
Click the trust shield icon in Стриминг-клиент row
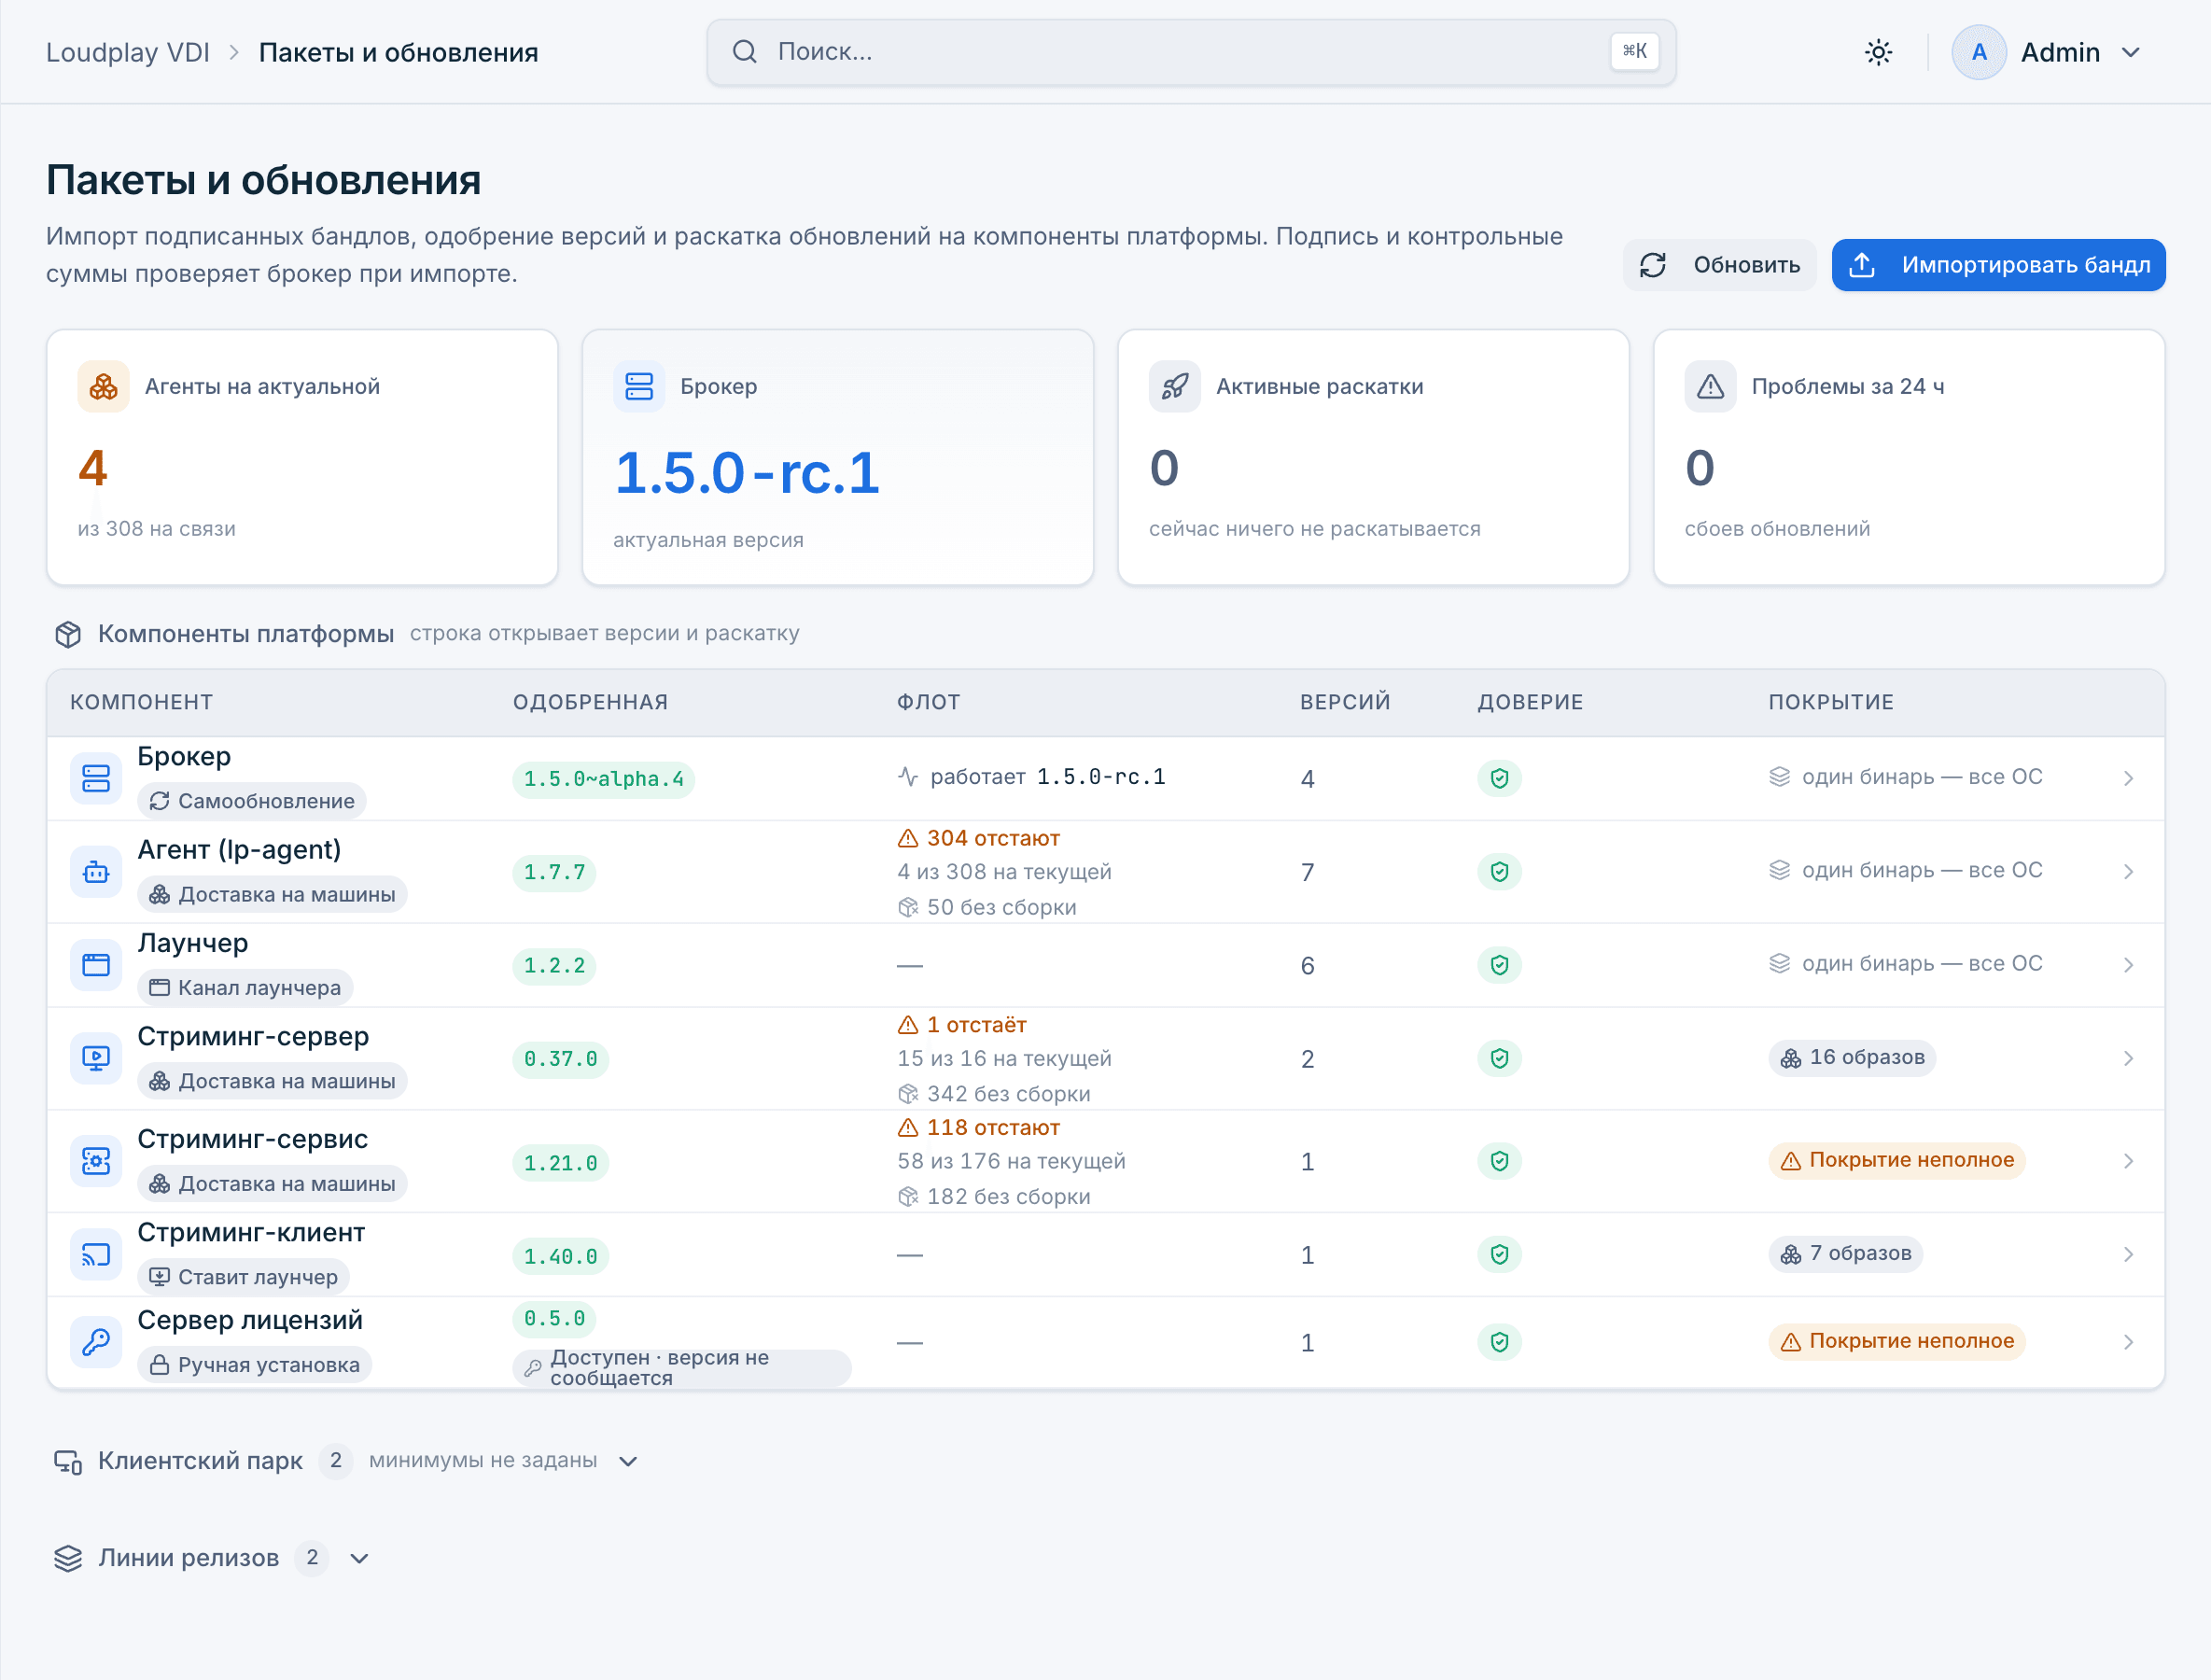click(1499, 1254)
